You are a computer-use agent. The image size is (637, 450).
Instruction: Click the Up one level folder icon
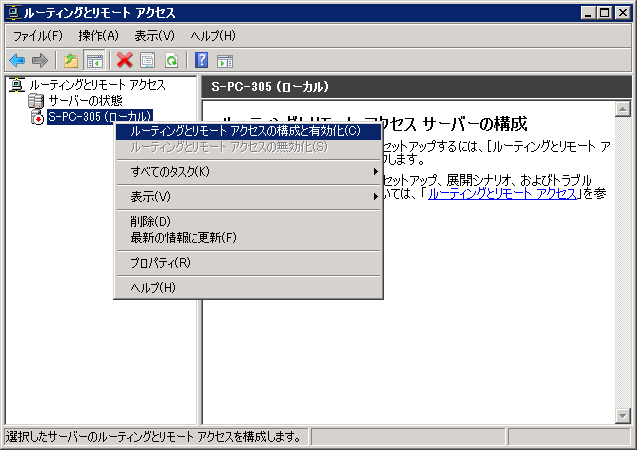(70, 60)
